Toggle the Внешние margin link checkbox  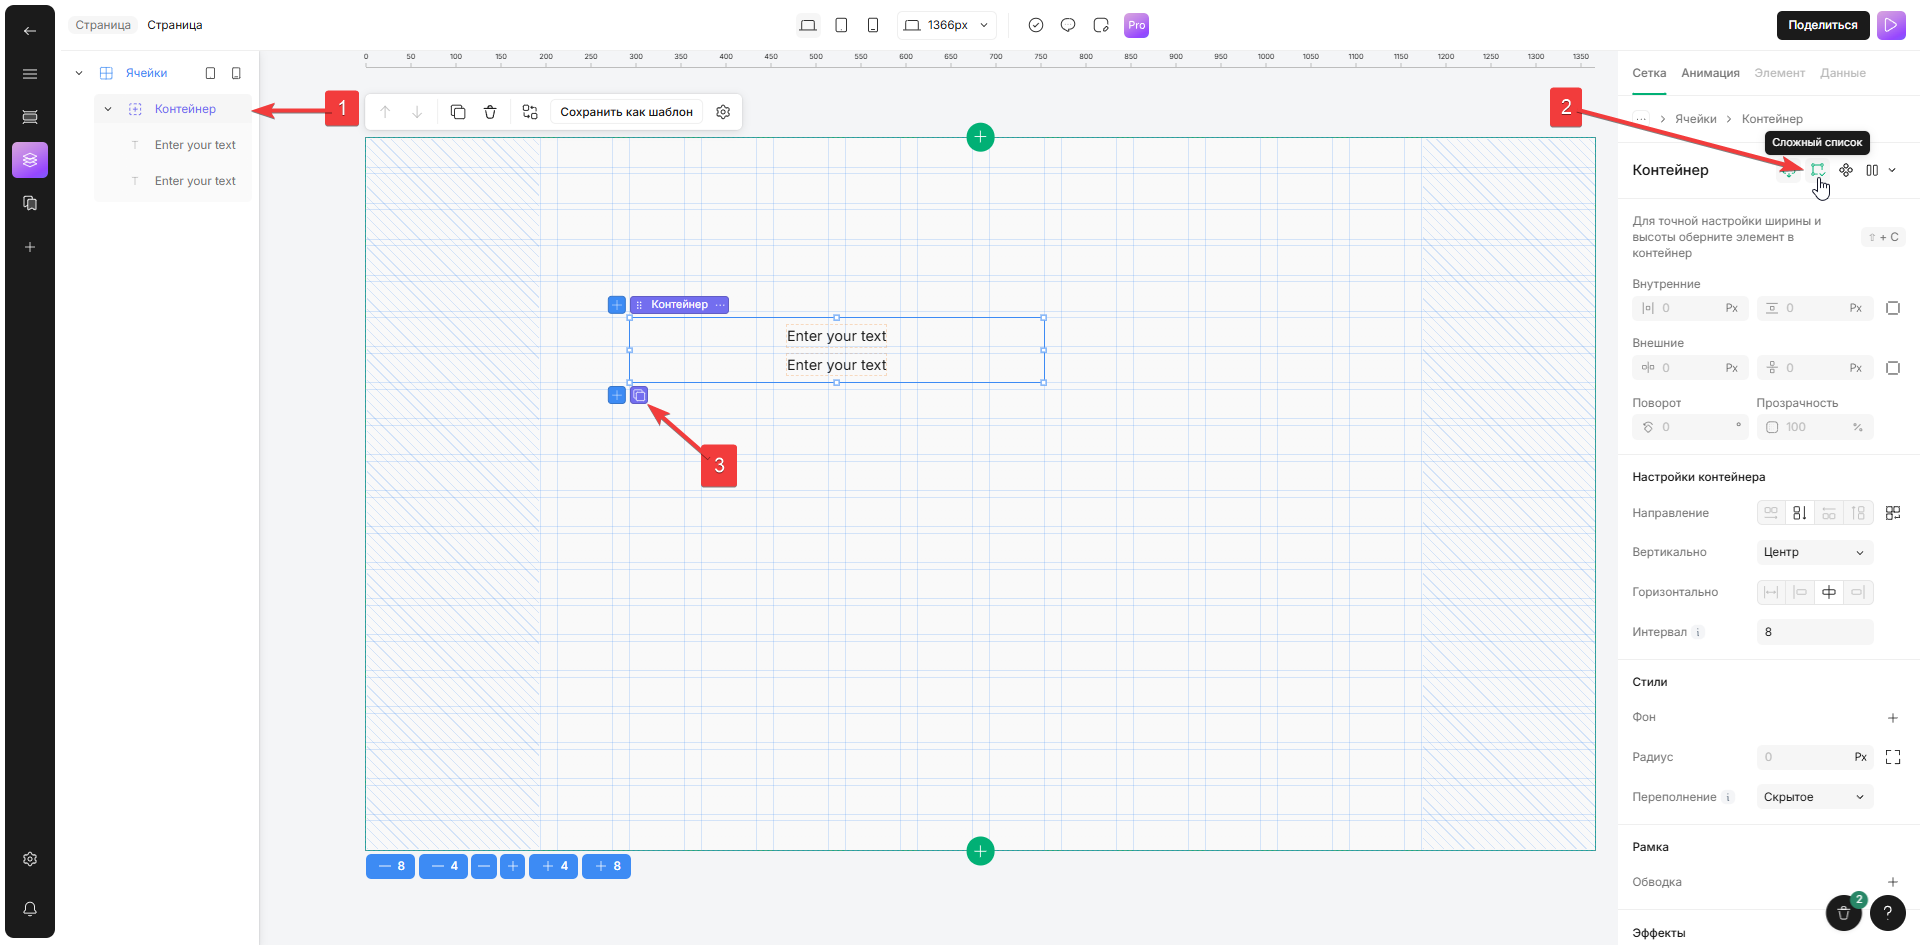(x=1893, y=368)
